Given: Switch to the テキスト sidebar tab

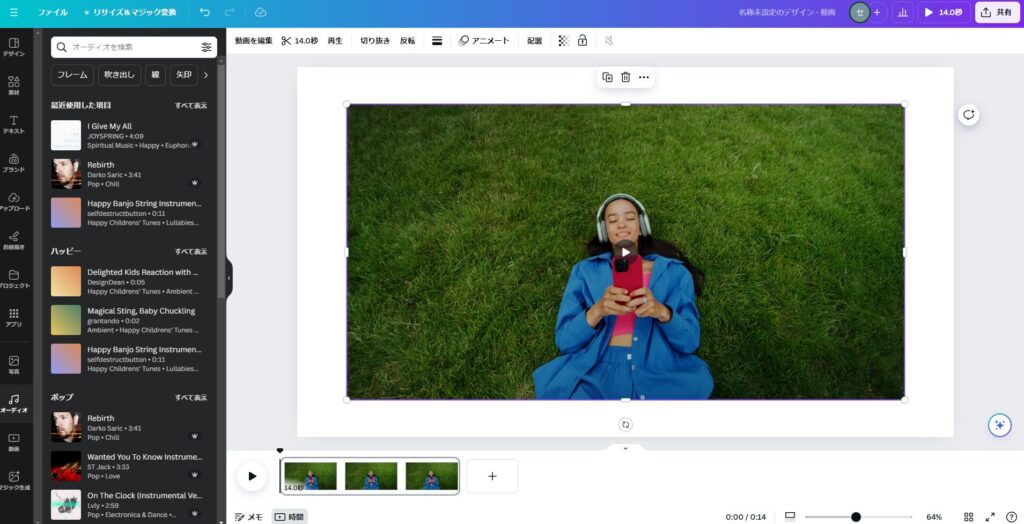Looking at the screenshot, I should click(x=14, y=125).
